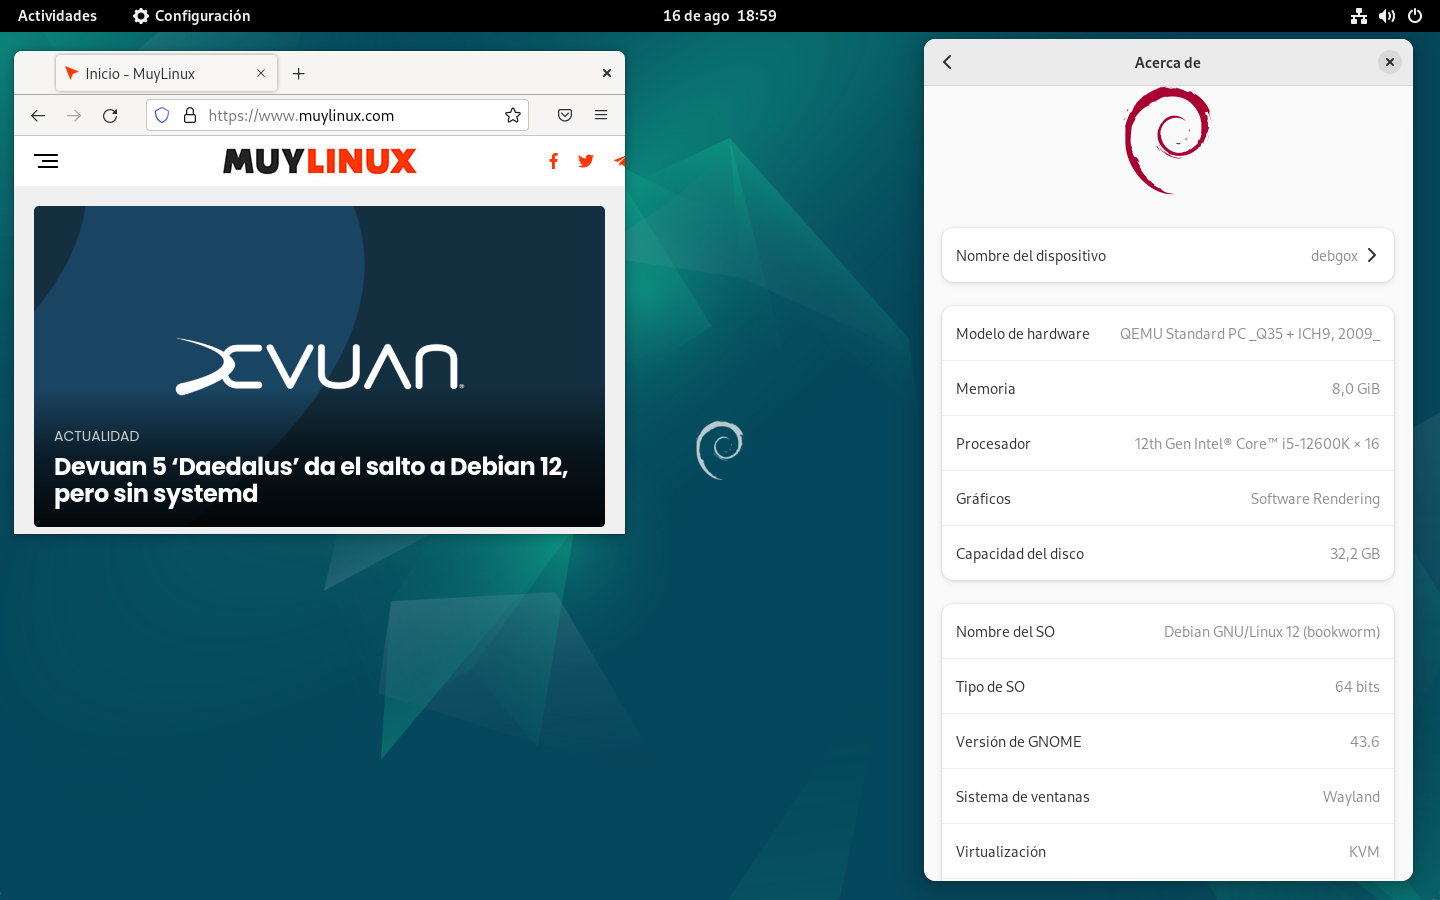Screen dimensions: 1440x900
Task: Open the Devuan 5 Daedalus article headline
Action: pyautogui.click(x=311, y=480)
